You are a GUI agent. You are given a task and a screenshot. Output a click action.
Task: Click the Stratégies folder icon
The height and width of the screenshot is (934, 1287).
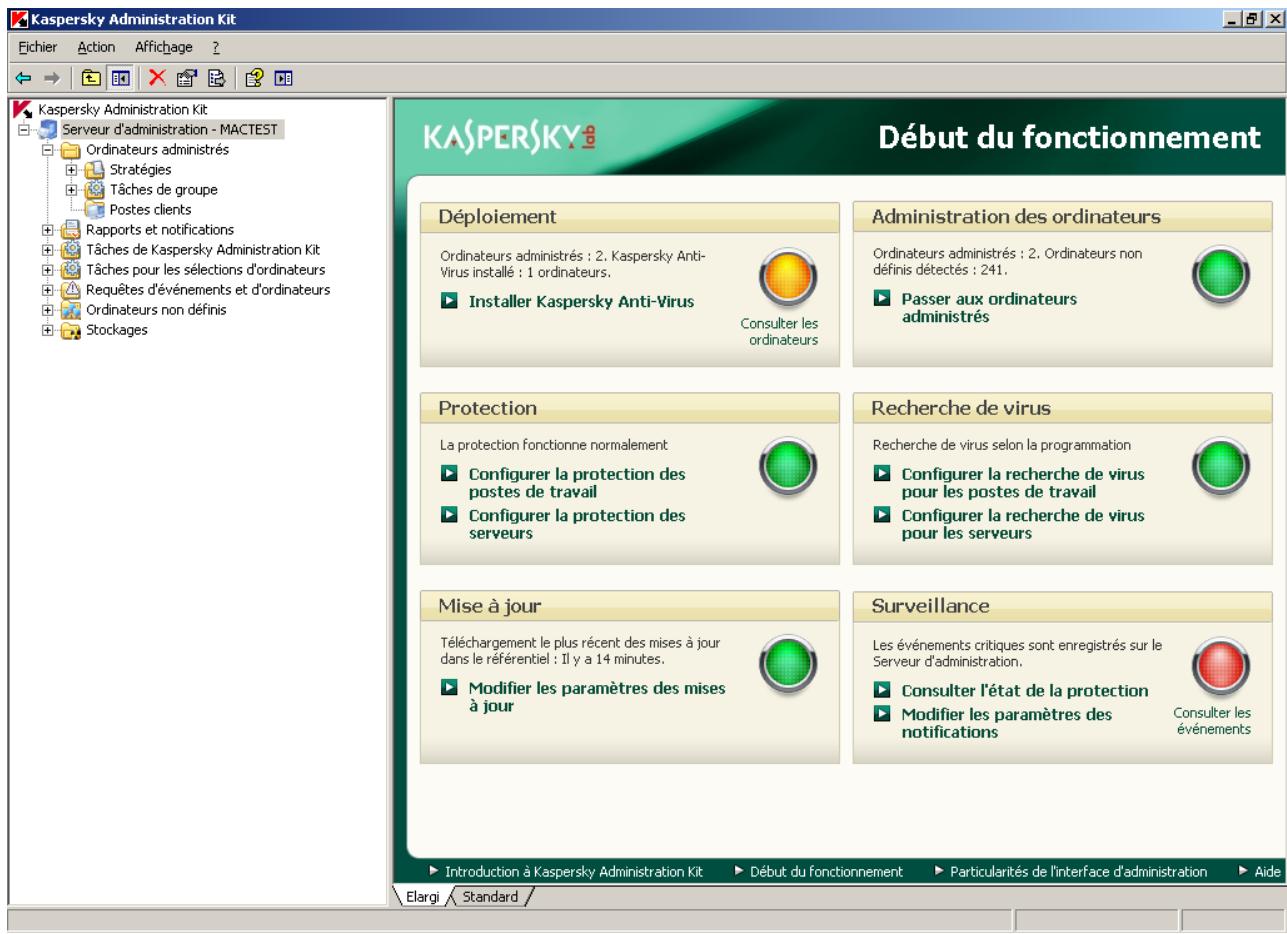[95, 170]
